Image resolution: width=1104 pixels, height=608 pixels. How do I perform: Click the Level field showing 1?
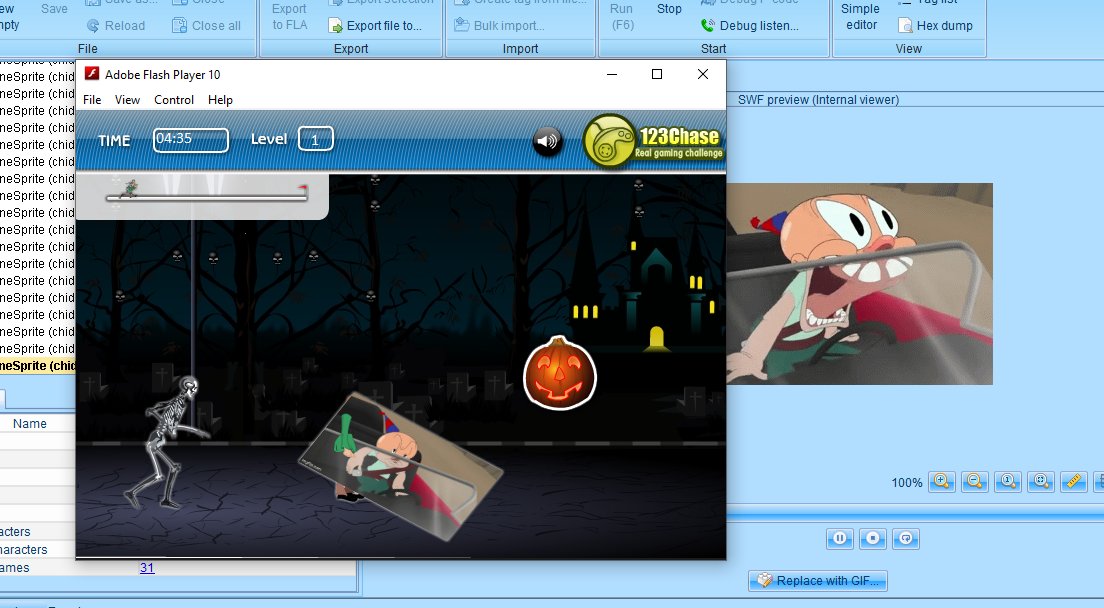coord(315,139)
